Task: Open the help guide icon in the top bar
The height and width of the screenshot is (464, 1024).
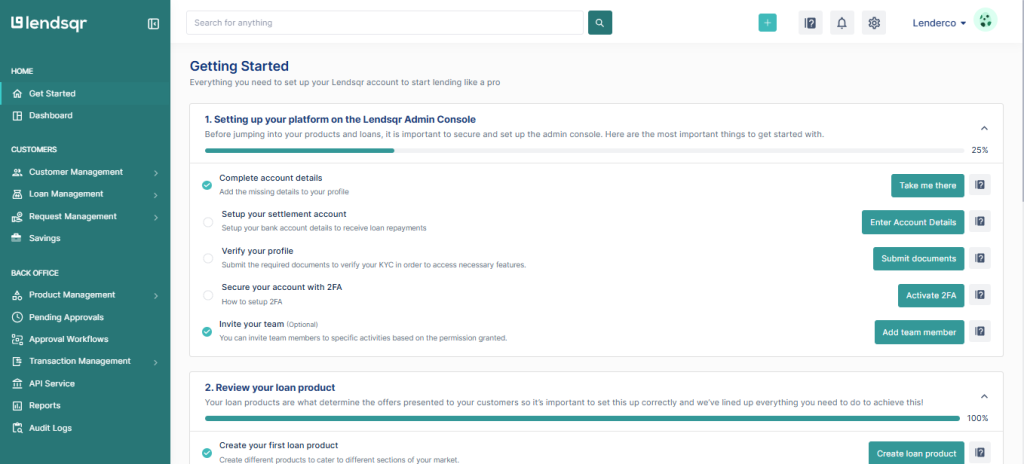Action: 810,23
